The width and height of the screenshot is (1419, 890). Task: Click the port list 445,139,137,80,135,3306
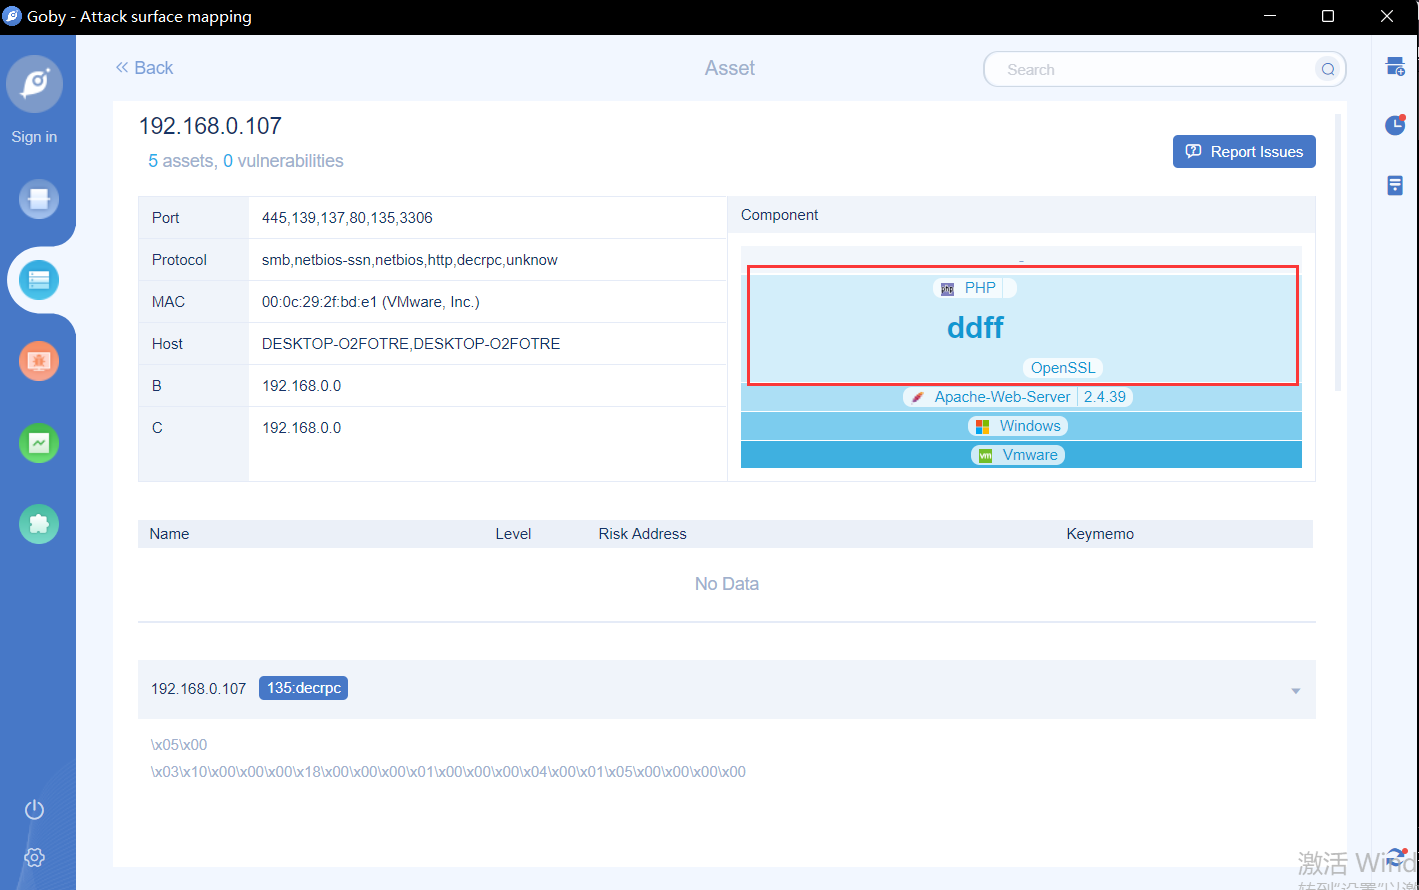point(347,218)
